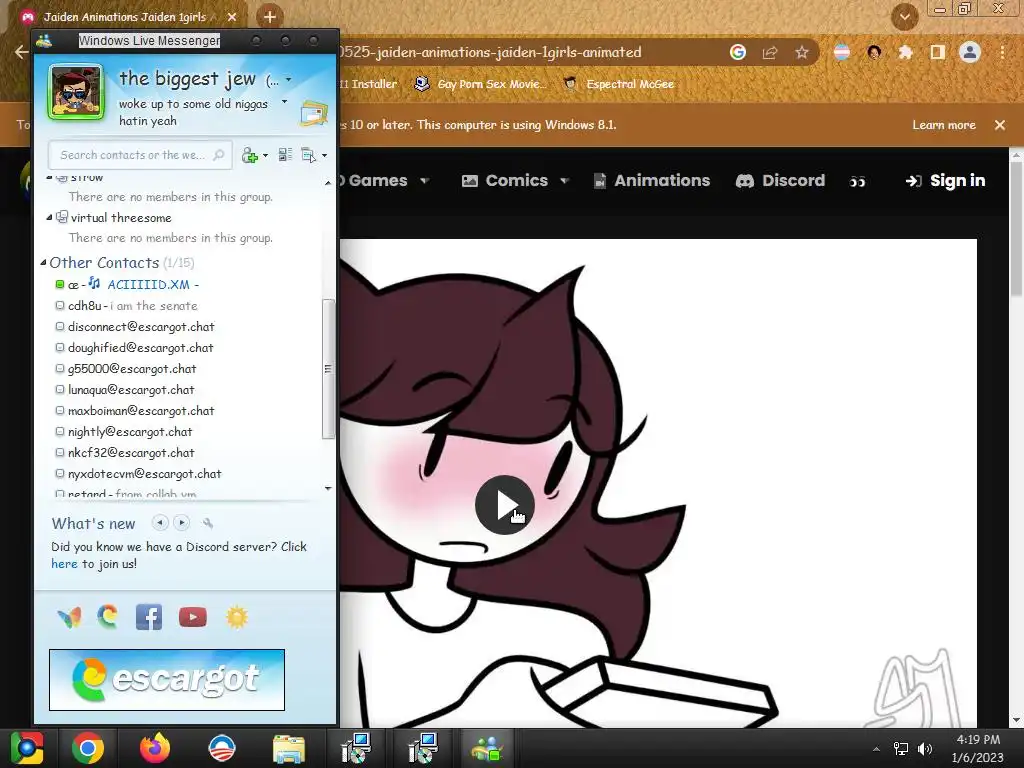Open File Explorer from the taskbar

(289, 748)
